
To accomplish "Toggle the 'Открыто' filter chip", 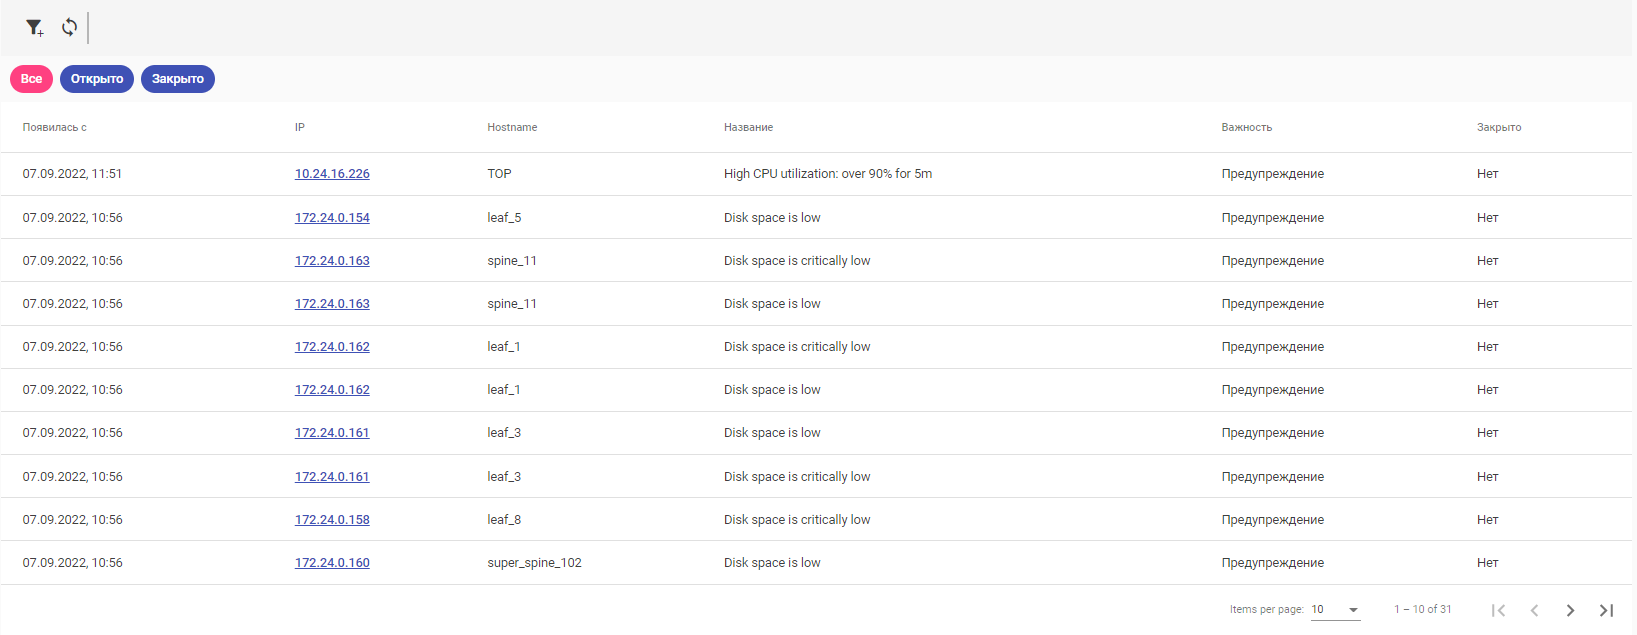I will click(x=97, y=79).
